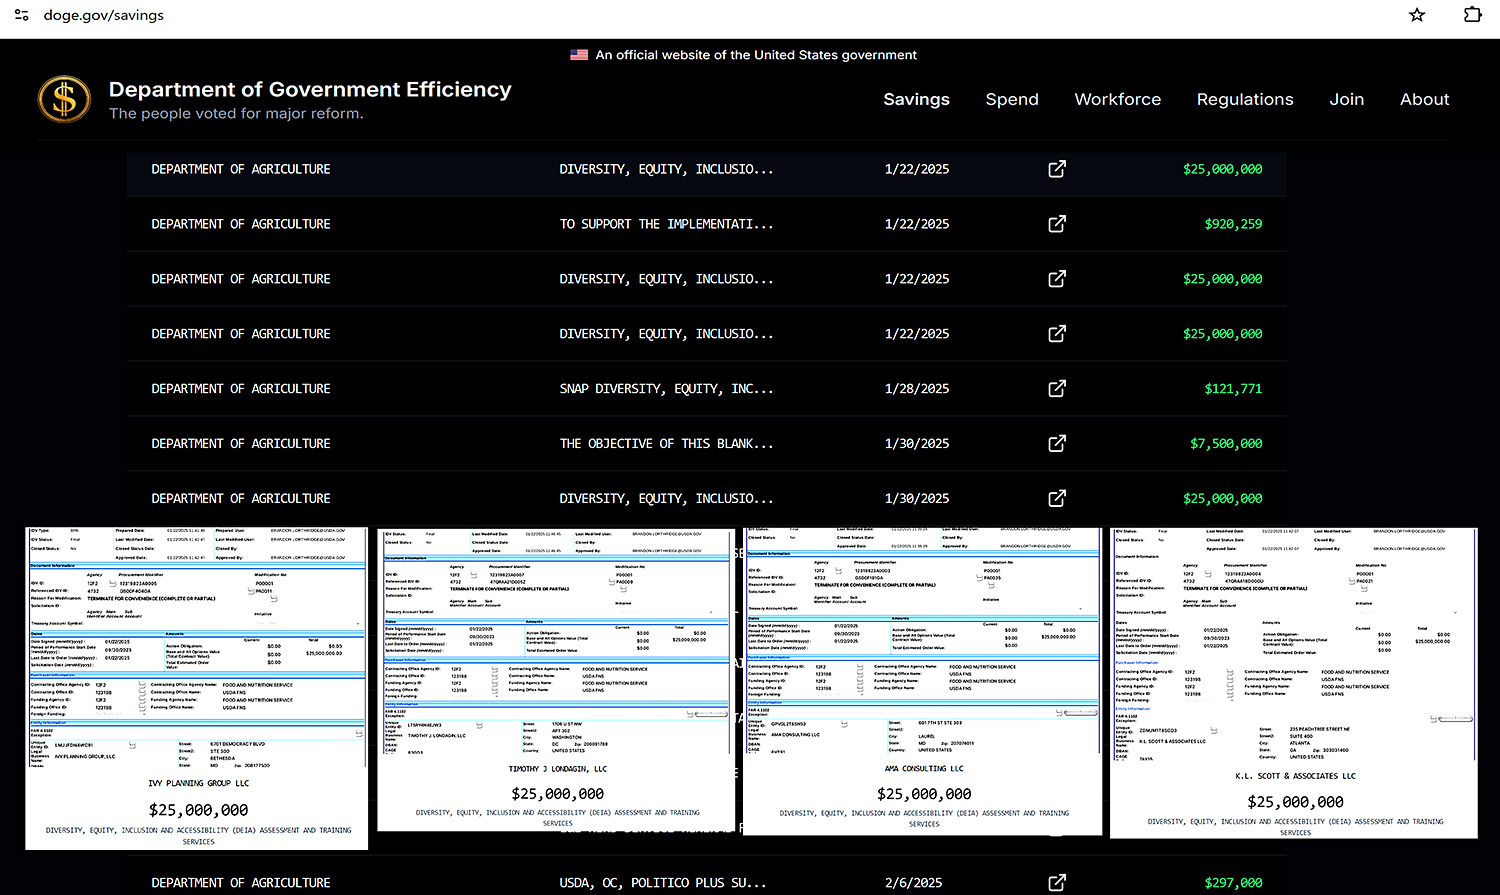Open the Timothy J Londagin LLC document thumbnail

coord(557,680)
